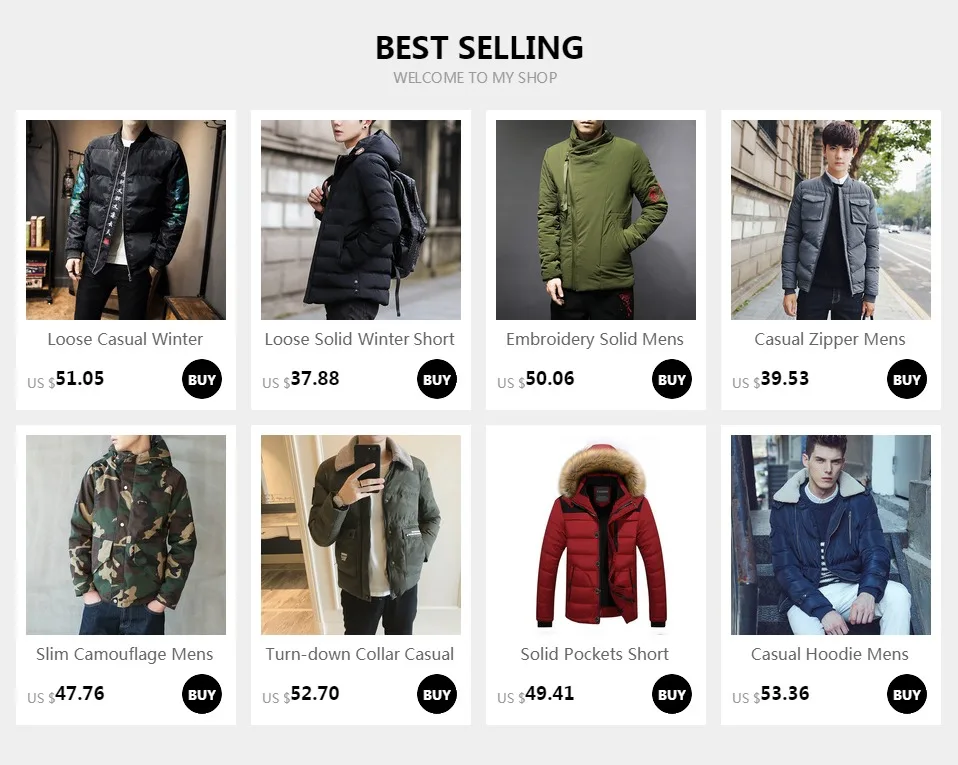Click BUY for the $37.88 Loose Solid Winter Short

point(437,379)
